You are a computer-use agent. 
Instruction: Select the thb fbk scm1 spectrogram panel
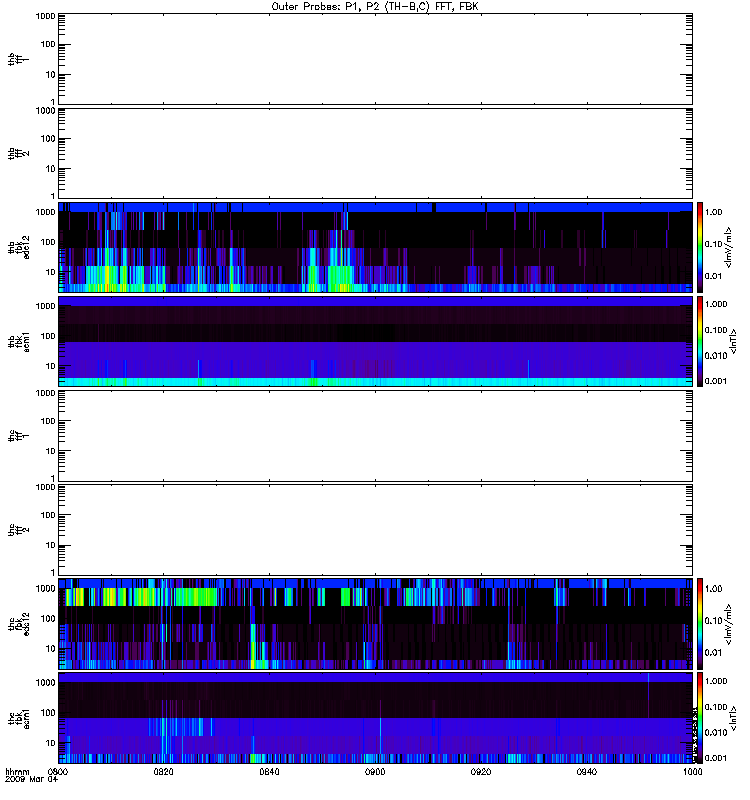pyautogui.click(x=376, y=342)
